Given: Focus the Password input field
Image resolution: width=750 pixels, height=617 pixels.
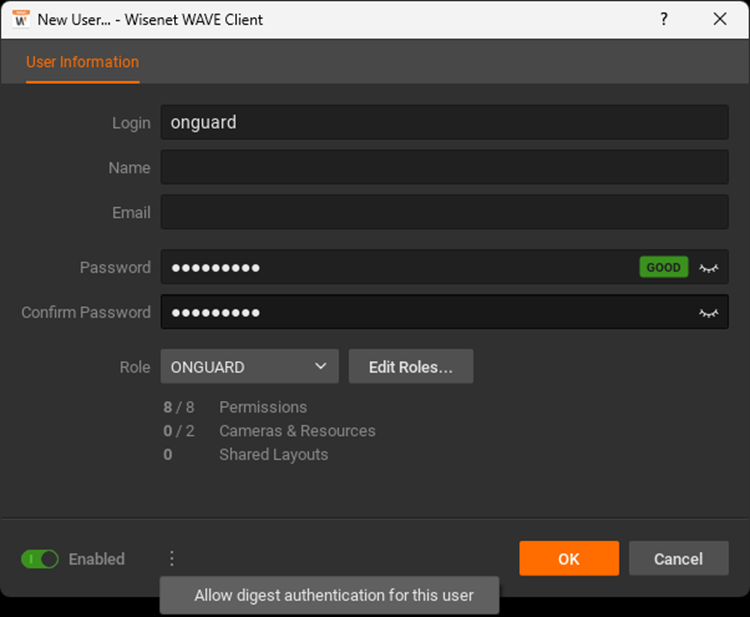Looking at the screenshot, I should [x=444, y=267].
